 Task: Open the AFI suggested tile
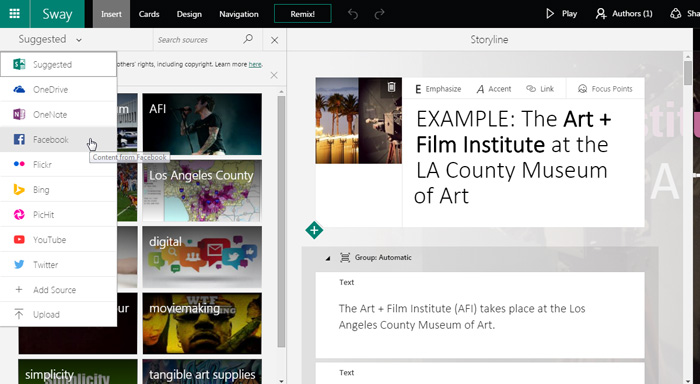202,124
